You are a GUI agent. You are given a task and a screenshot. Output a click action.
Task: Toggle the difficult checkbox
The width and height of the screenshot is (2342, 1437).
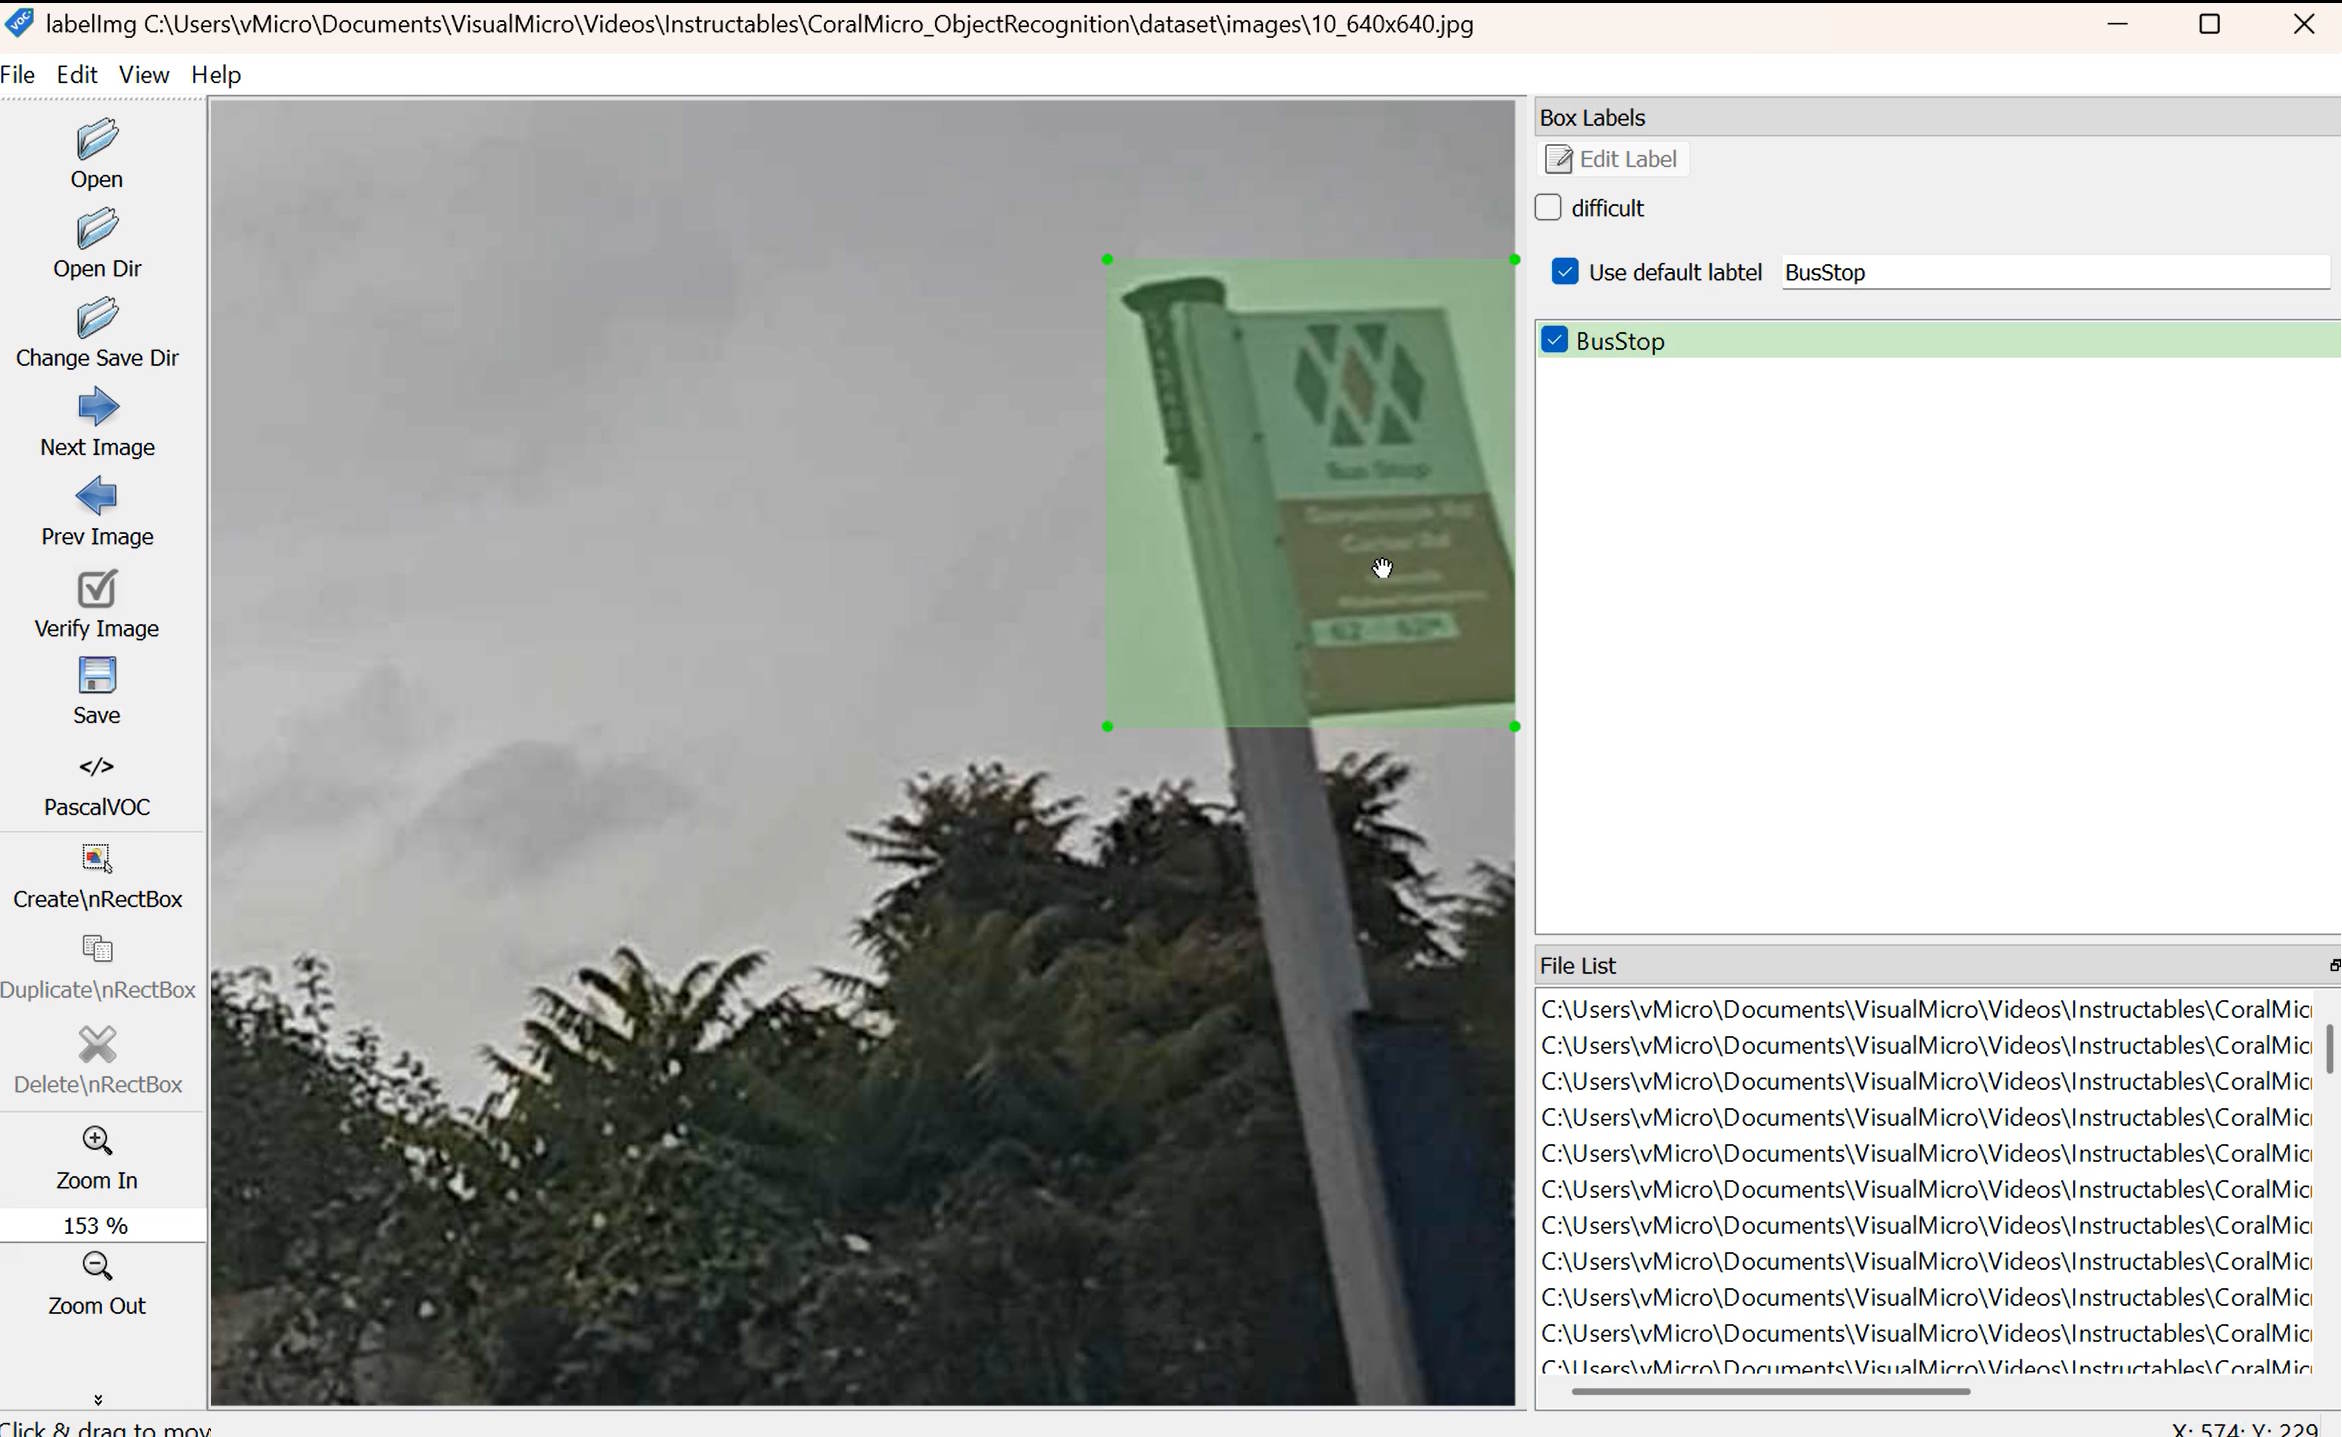point(1548,207)
